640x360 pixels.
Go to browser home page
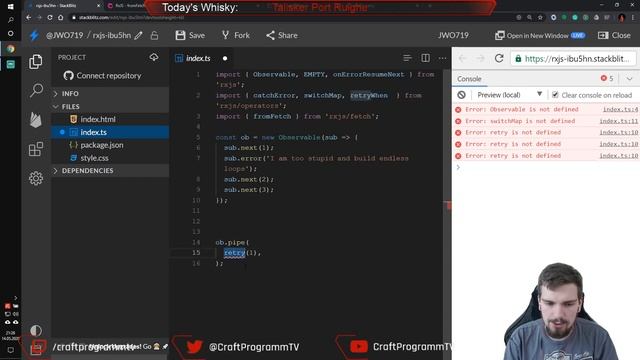(x=60, y=18)
